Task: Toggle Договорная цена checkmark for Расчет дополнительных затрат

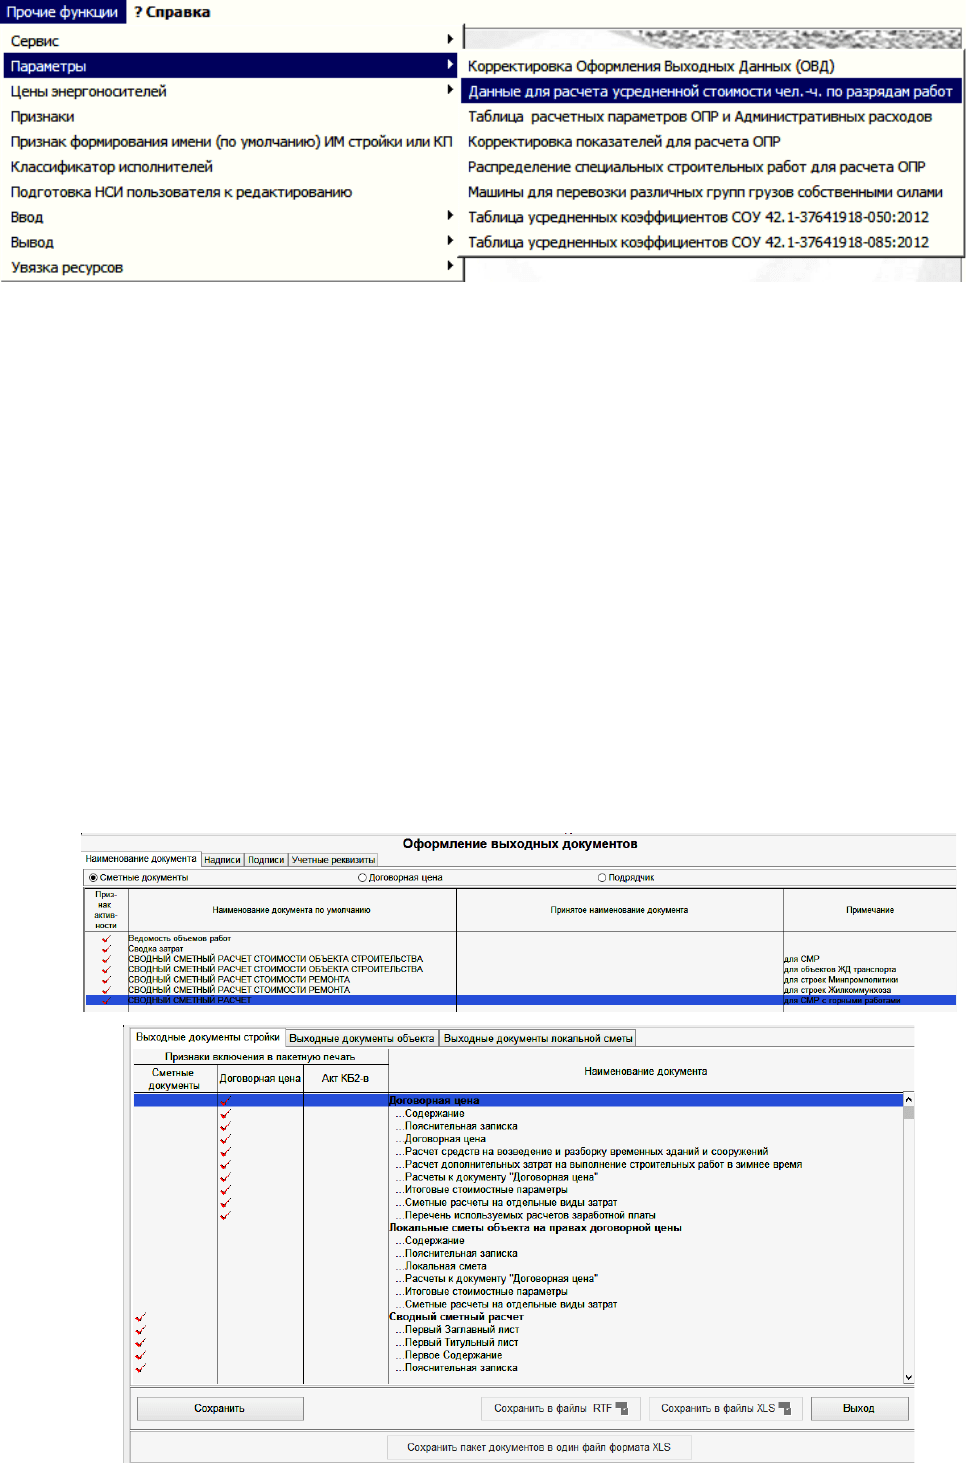Action: pyautogui.click(x=225, y=1164)
